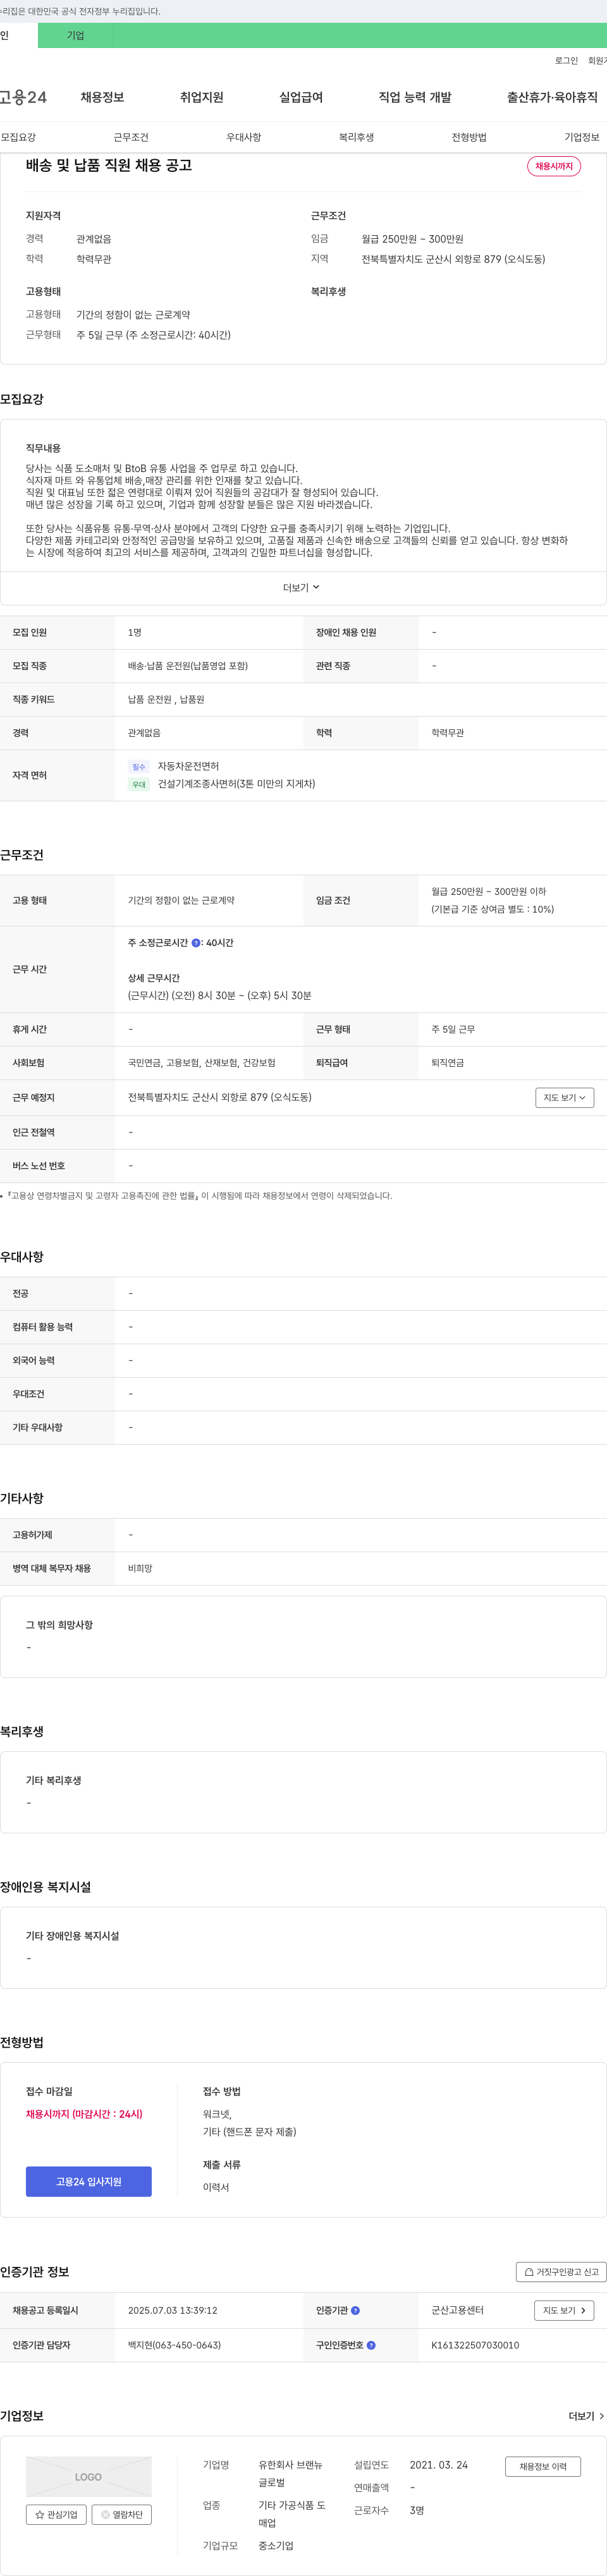The image size is (607, 2576).
Task: Open the 실업급여 menu
Action: point(301,97)
